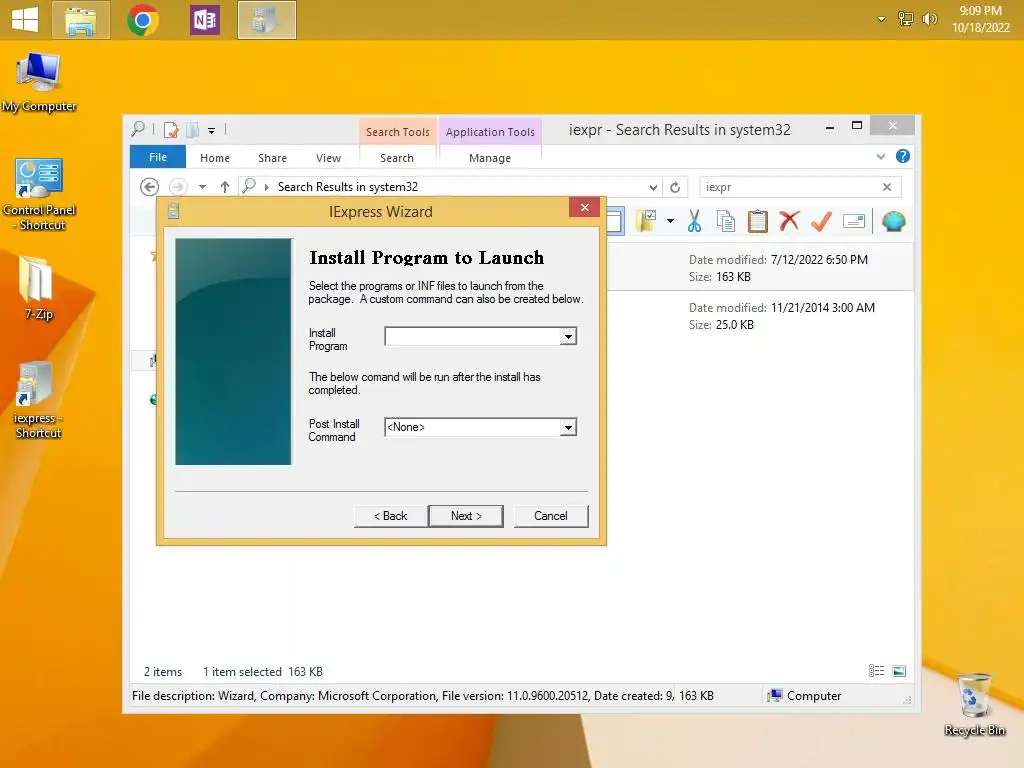Image resolution: width=1024 pixels, height=768 pixels.
Task: Click inside the iexpr search box
Action: [790, 187]
